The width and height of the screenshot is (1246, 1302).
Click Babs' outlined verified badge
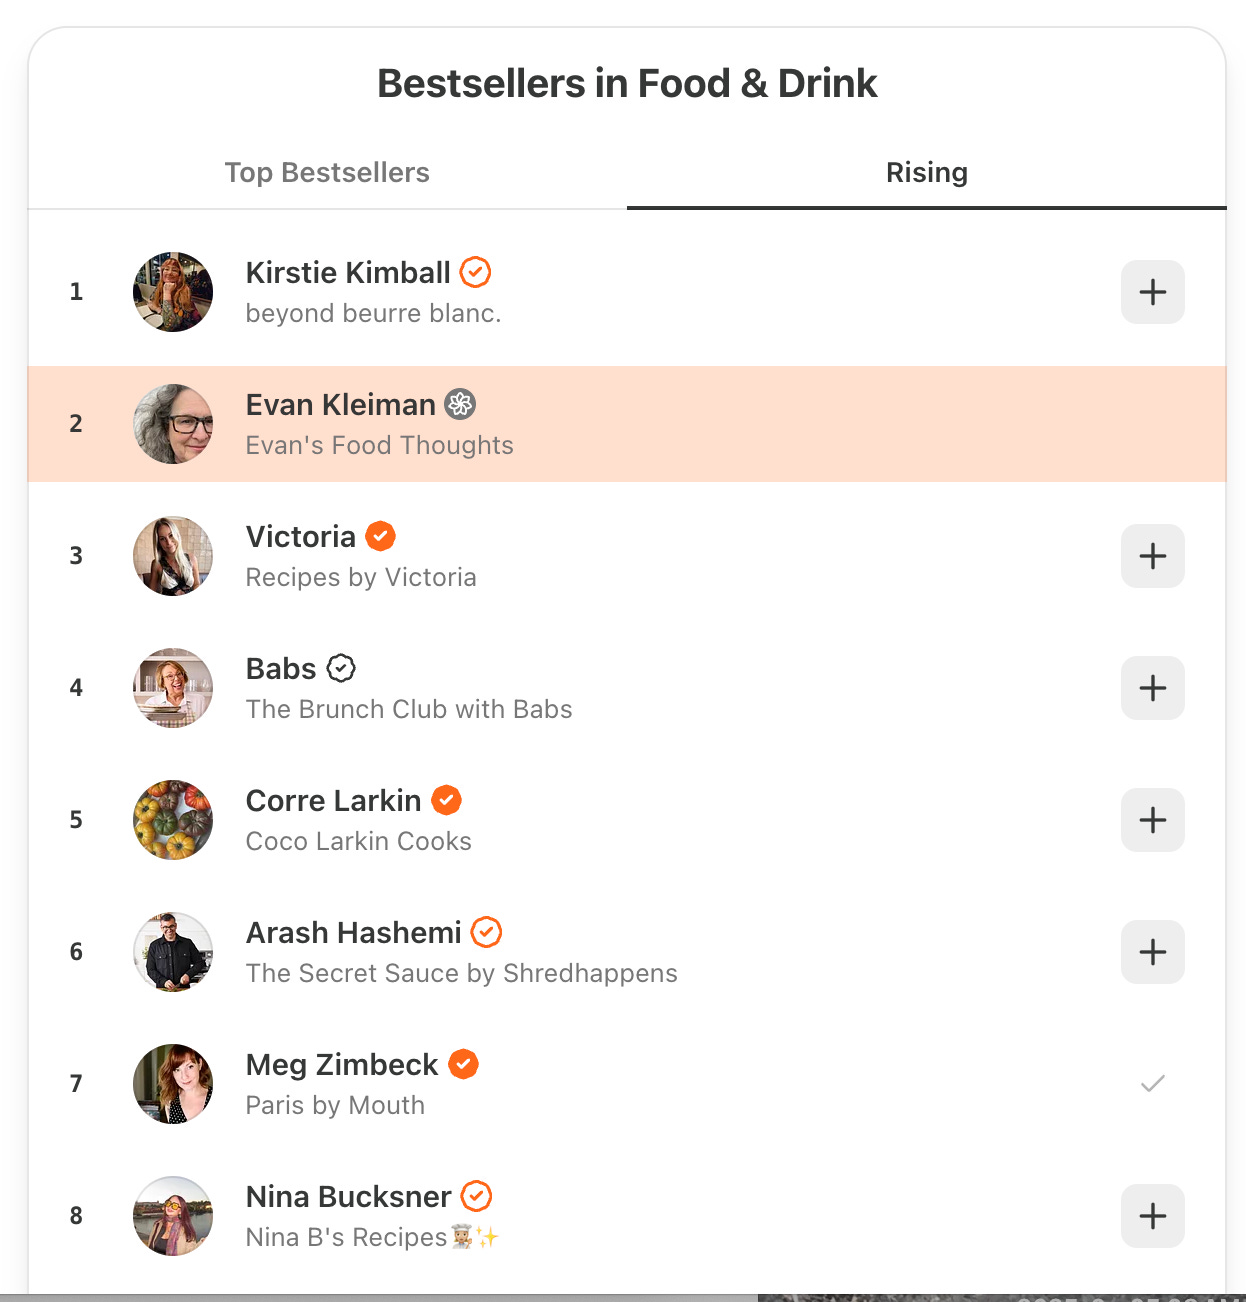341,668
